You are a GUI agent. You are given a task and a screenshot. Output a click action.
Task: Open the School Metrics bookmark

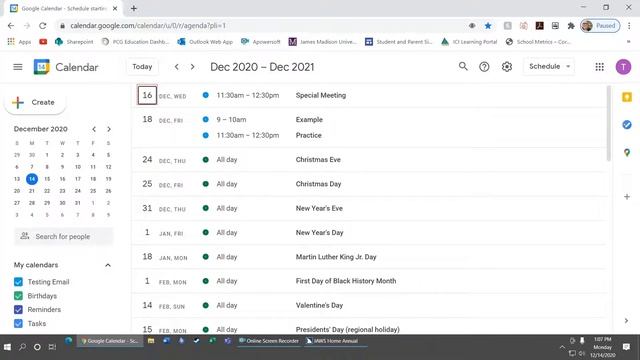538,42
